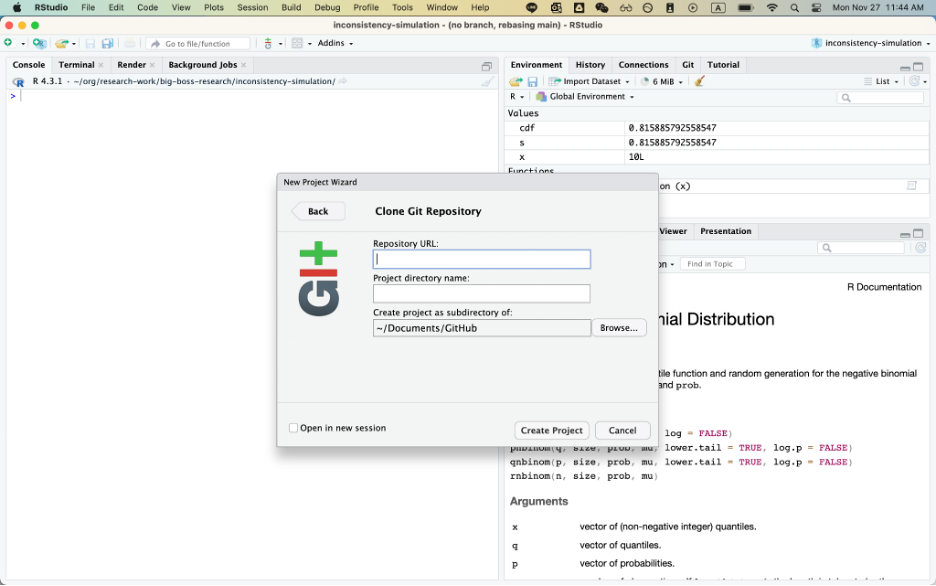Click the refresh icon in Environment pane
Viewport: 936px width, 586px height.
pos(915,81)
